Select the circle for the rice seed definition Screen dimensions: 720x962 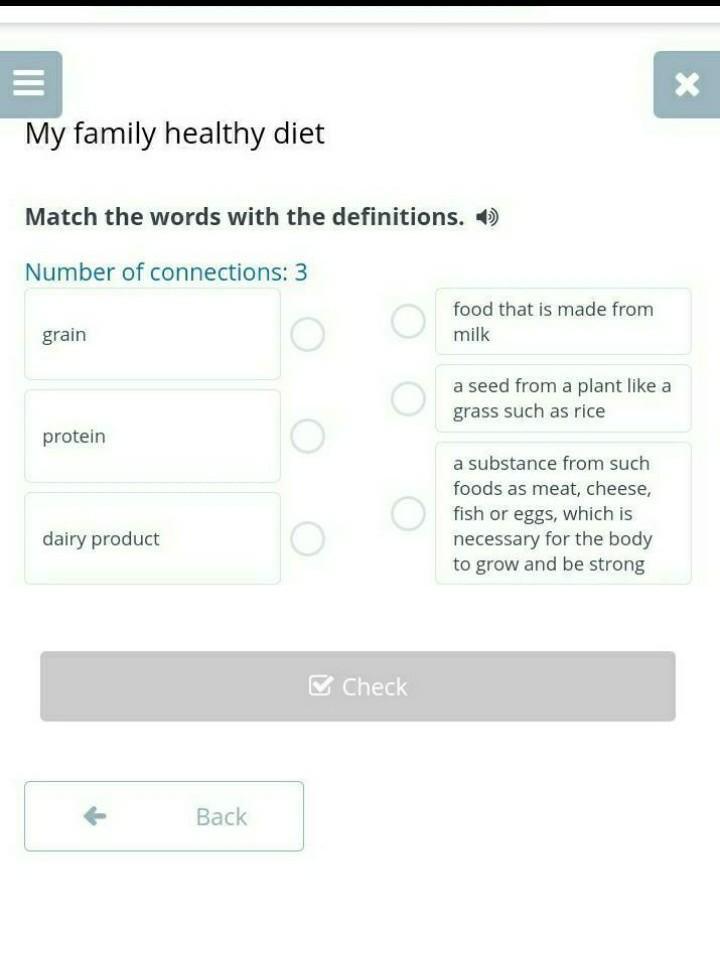pyautogui.click(x=408, y=398)
